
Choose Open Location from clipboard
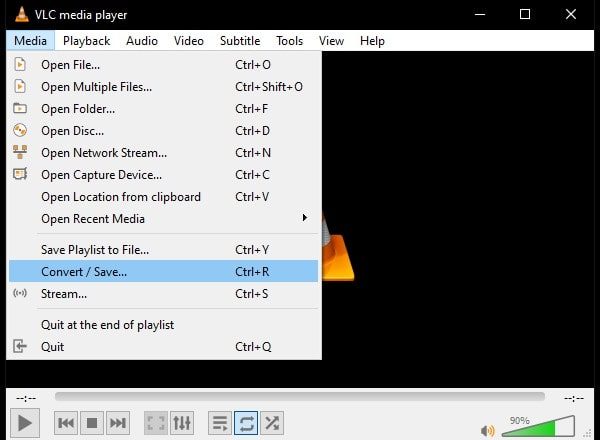pyautogui.click(x=163, y=197)
